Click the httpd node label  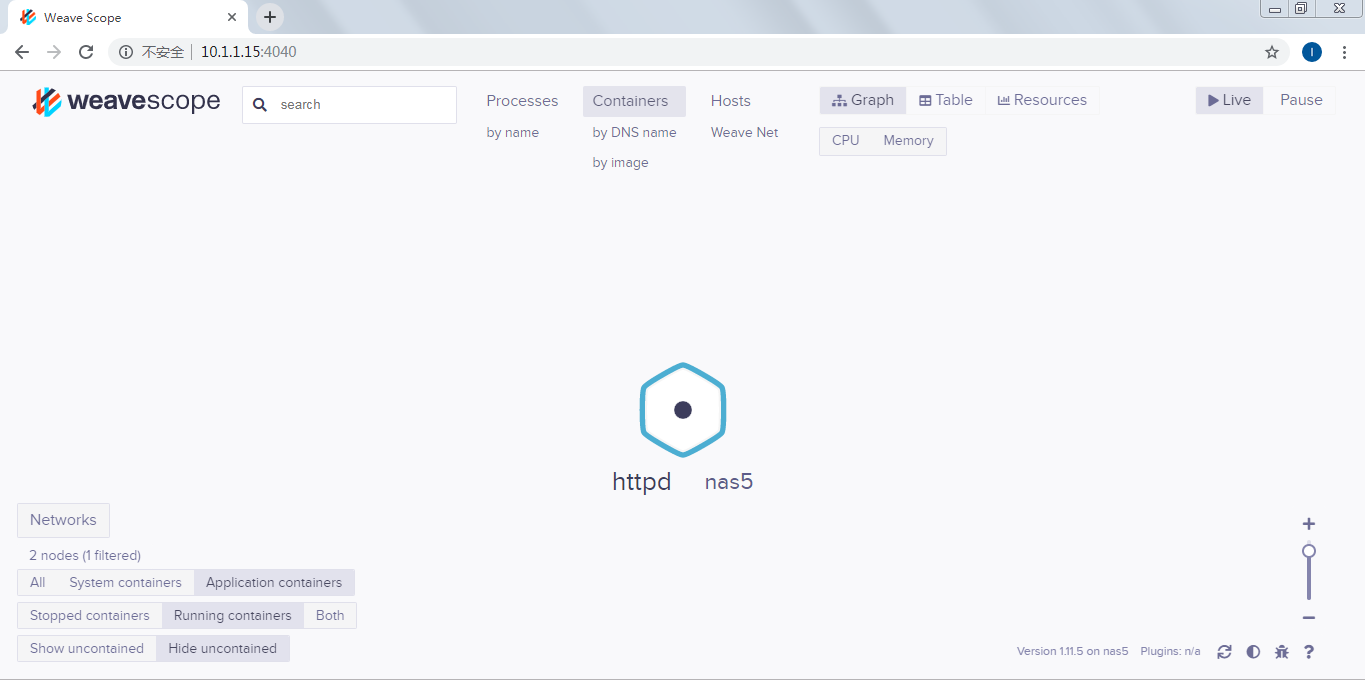click(642, 482)
